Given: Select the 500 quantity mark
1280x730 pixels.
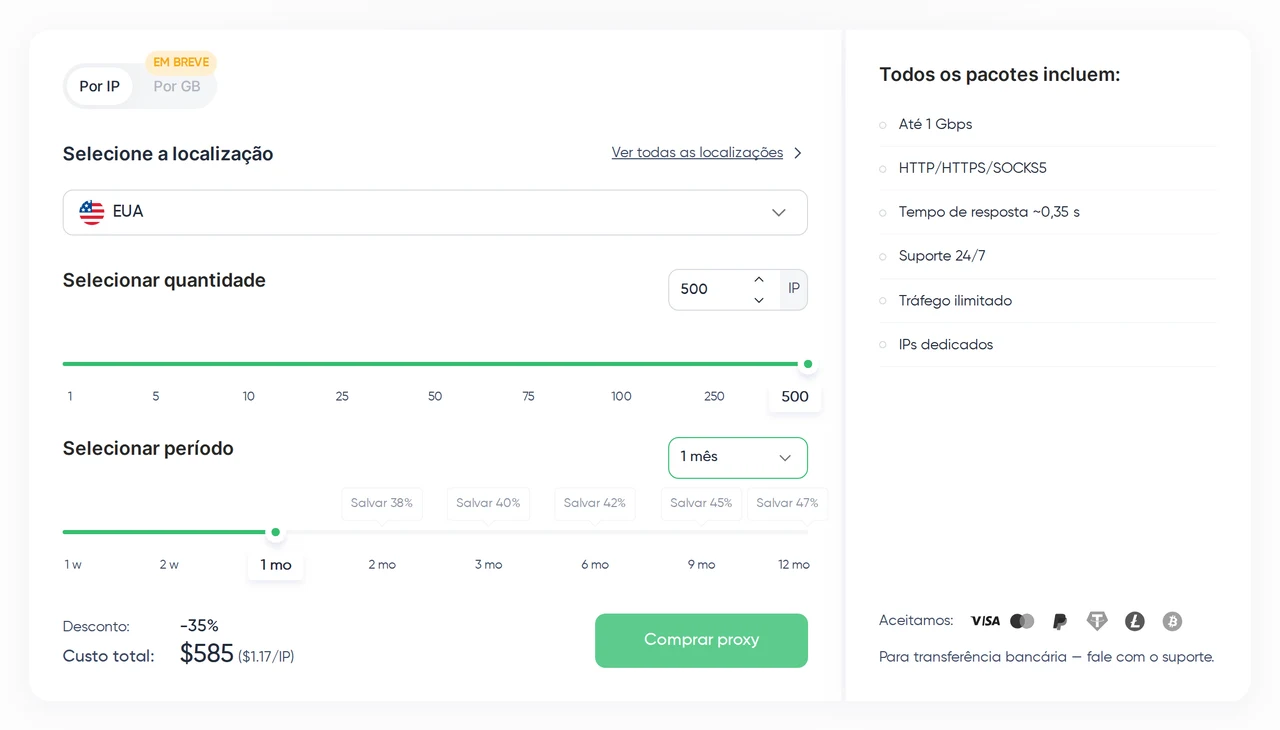Looking at the screenshot, I should 795,397.
